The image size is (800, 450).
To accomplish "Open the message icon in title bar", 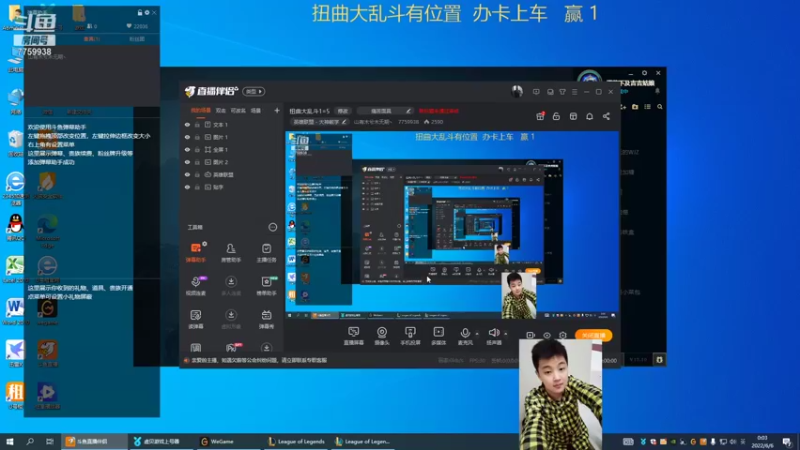I will pyautogui.click(x=536, y=92).
